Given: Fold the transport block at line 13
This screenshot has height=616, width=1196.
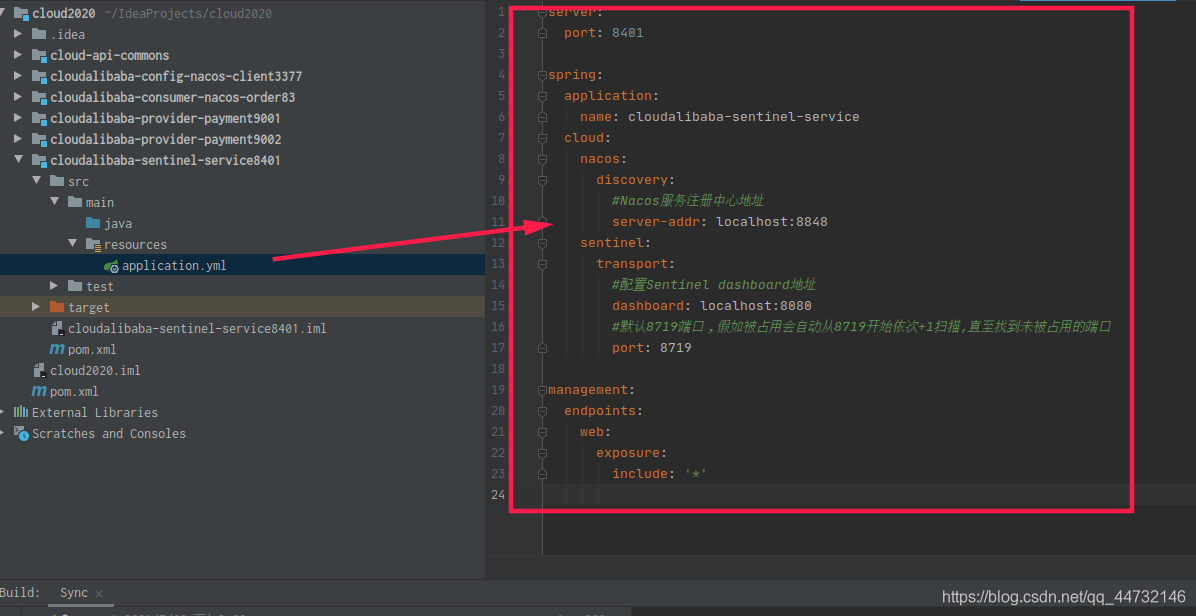Looking at the screenshot, I should [x=542, y=264].
